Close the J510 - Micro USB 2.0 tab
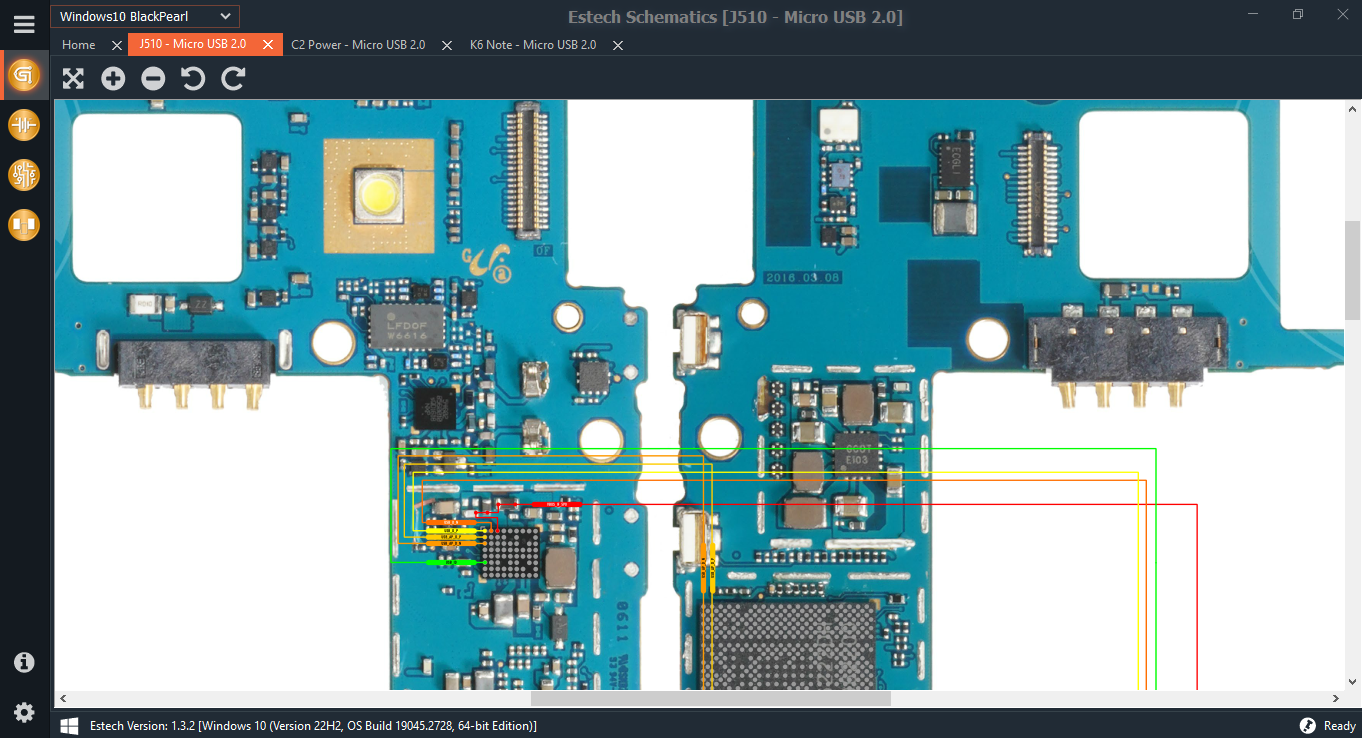This screenshot has height=738, width=1362. pos(268,45)
